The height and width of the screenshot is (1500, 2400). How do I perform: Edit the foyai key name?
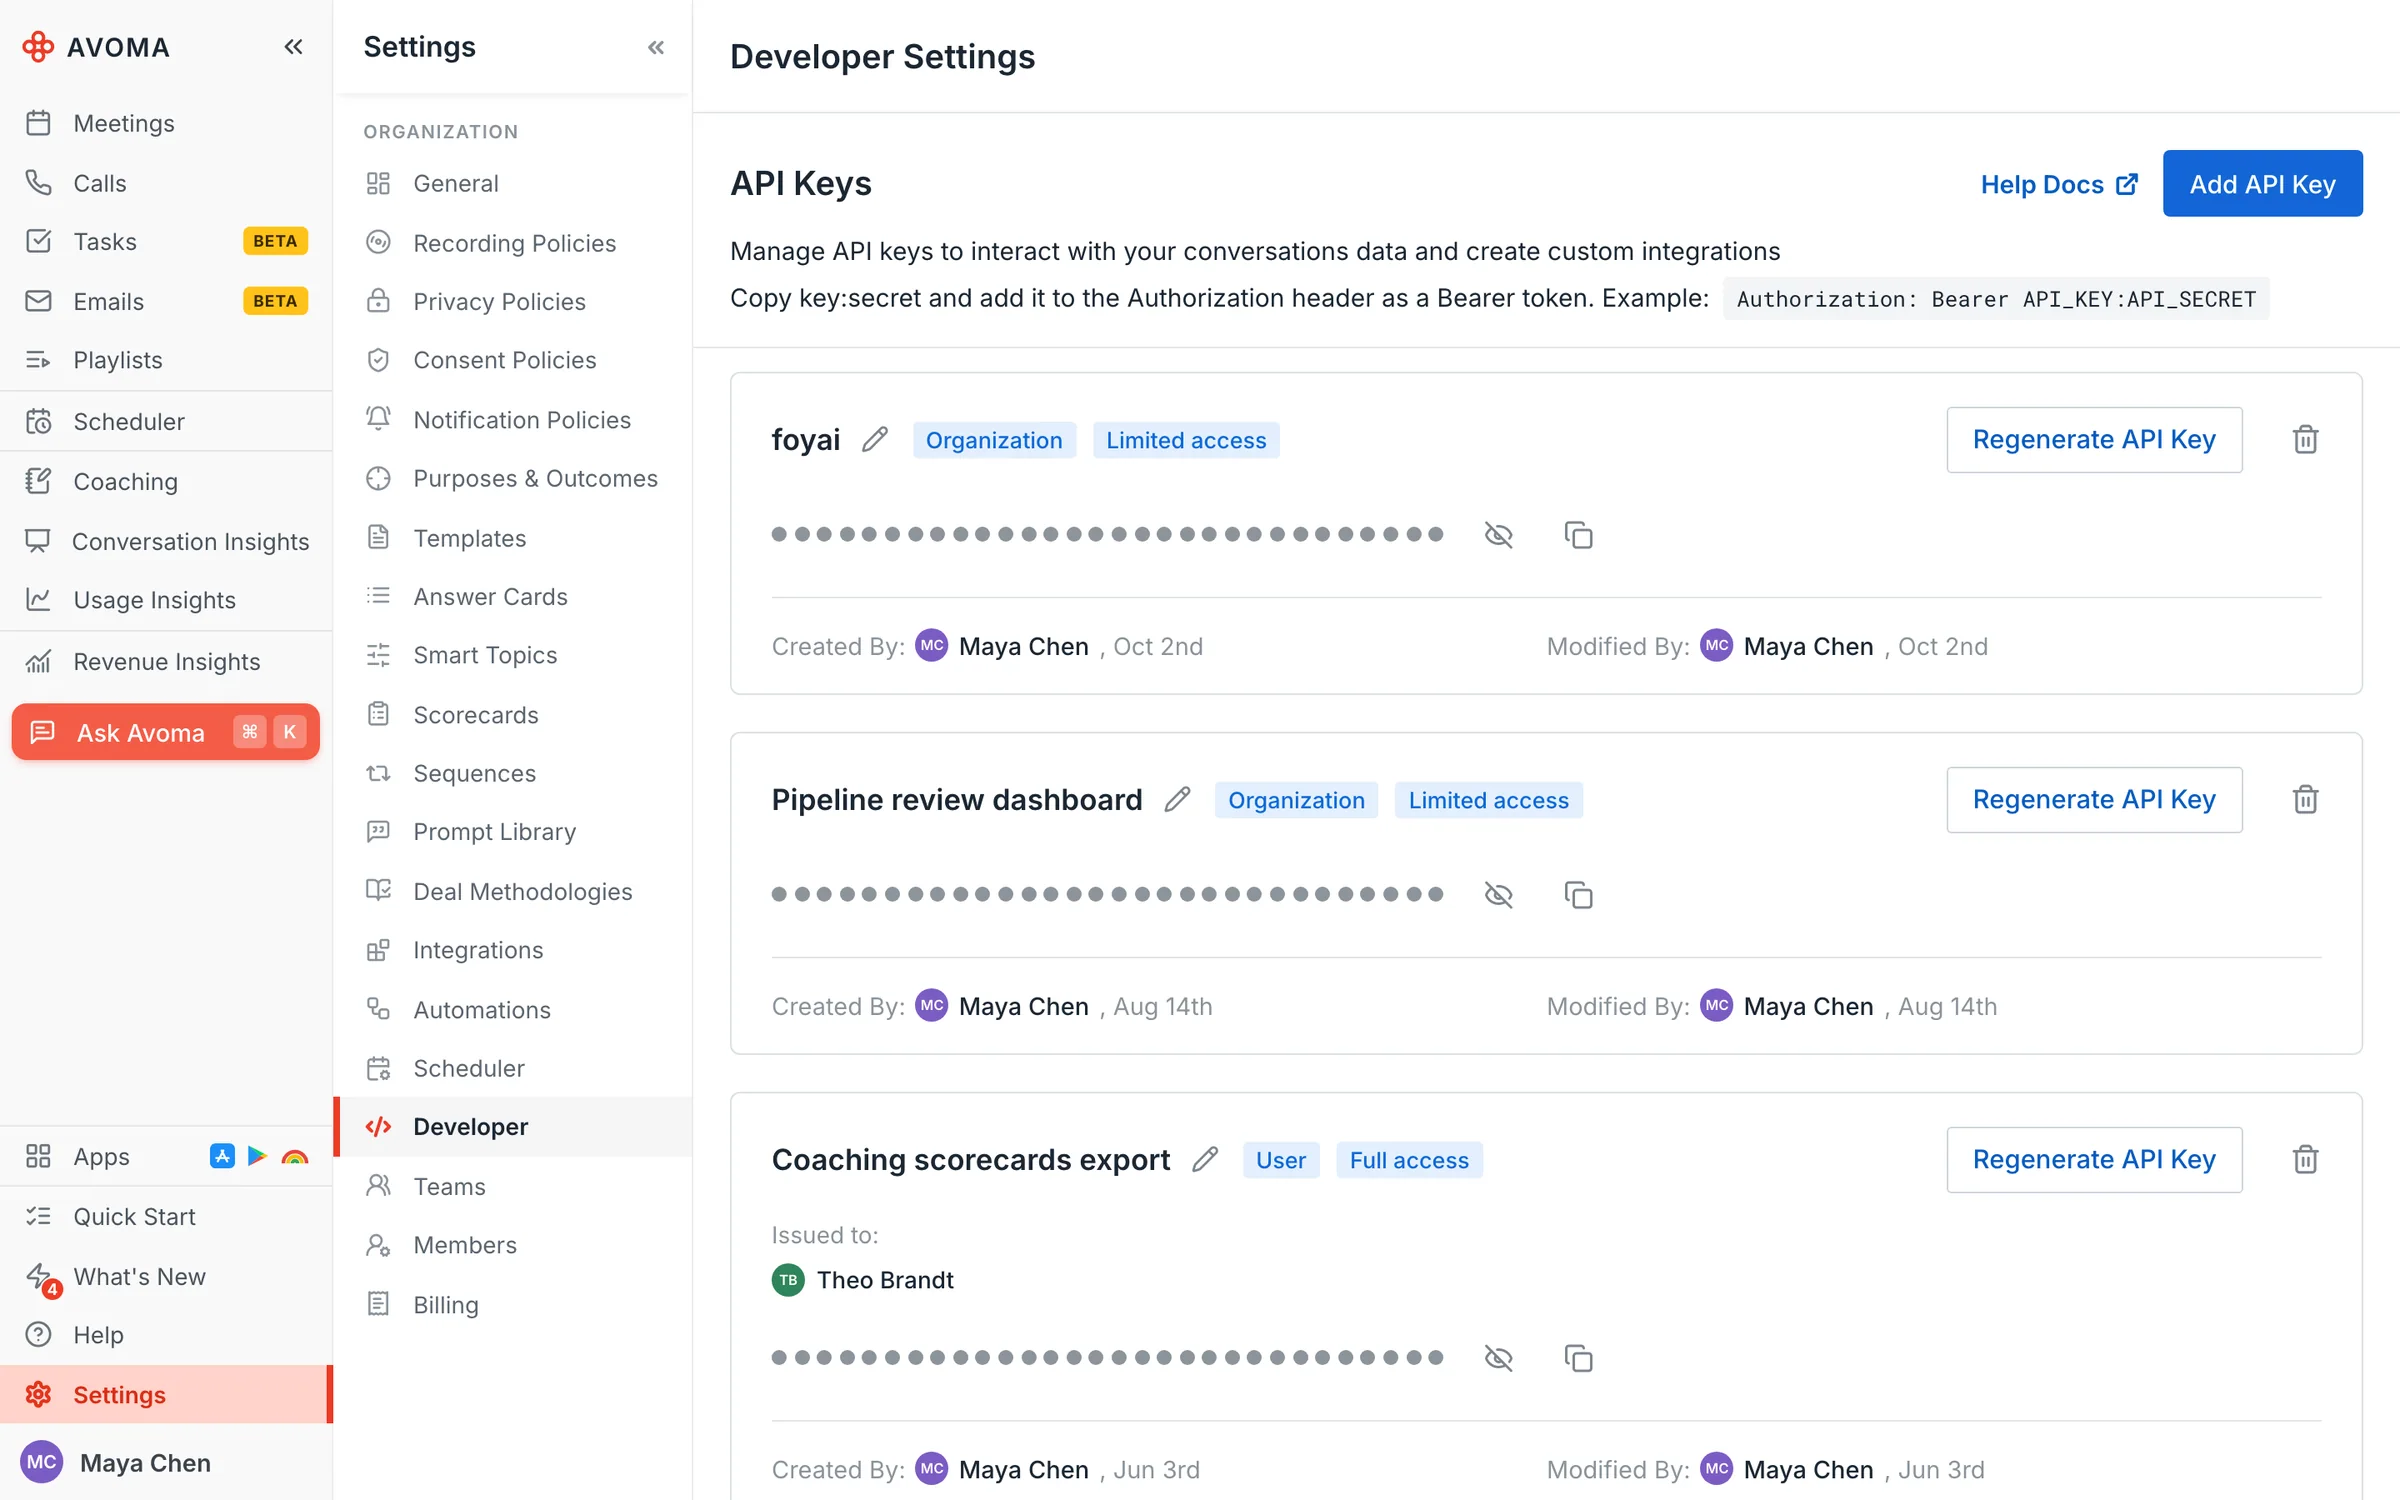(875, 439)
